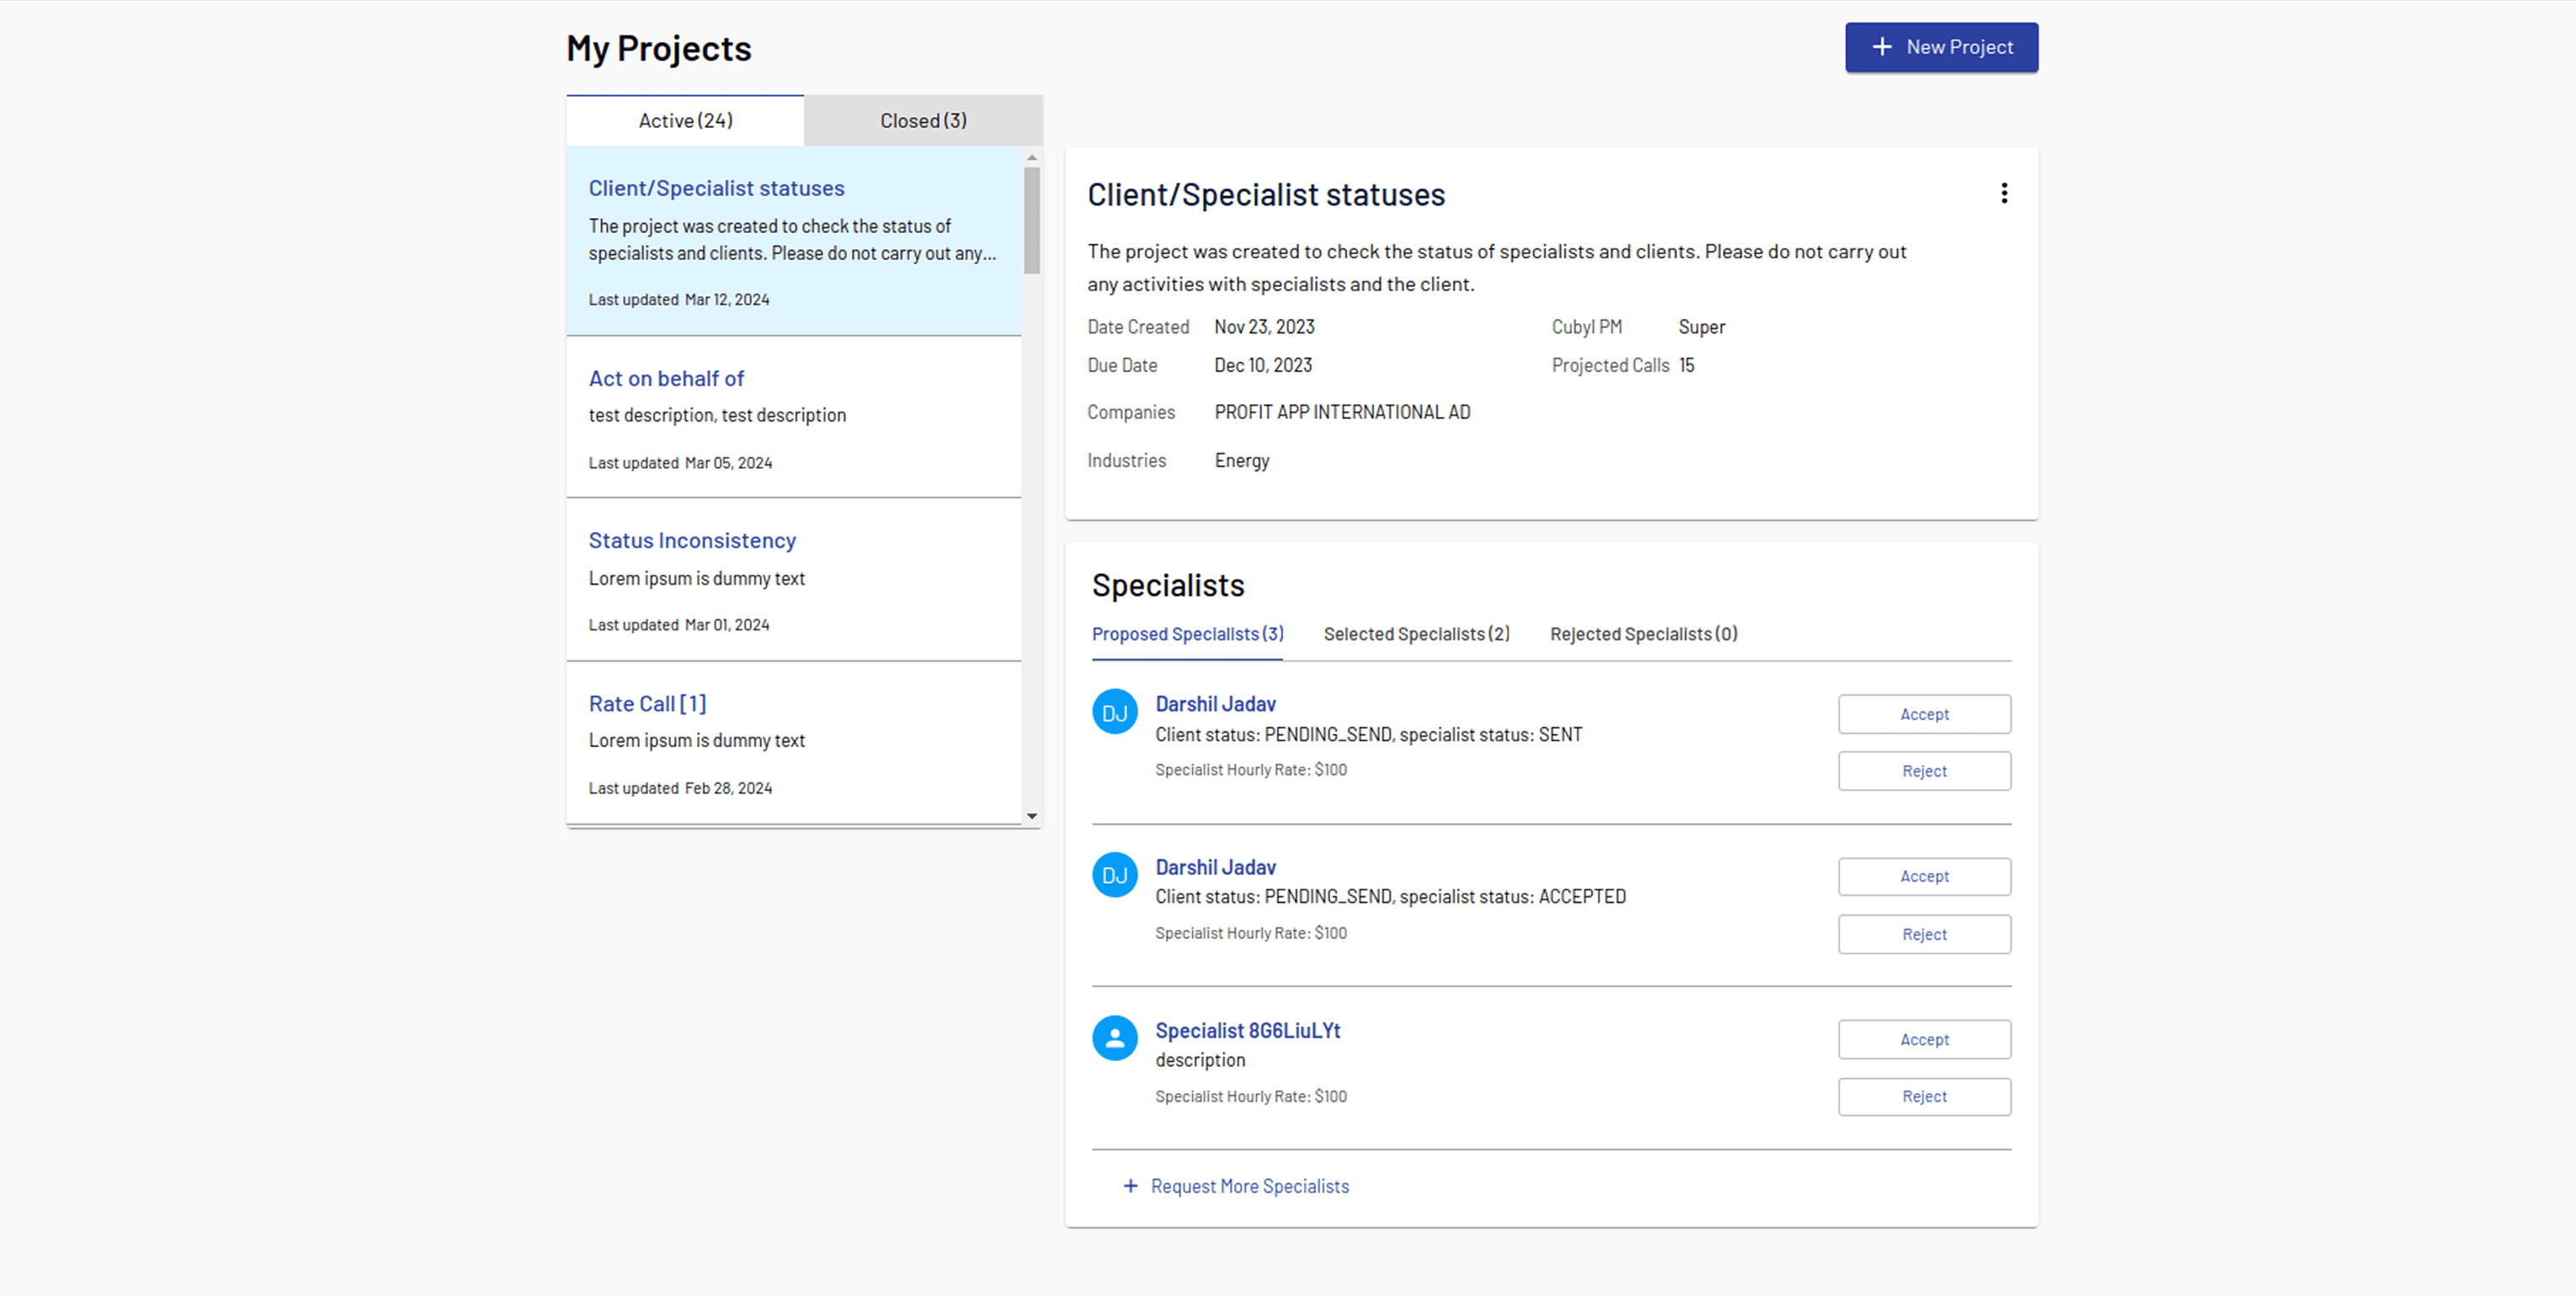Viewport: 2576px width, 1296px height.
Task: Reject Darshil Jadav with specialist status ACCEPTED
Action: pyautogui.click(x=1924, y=934)
